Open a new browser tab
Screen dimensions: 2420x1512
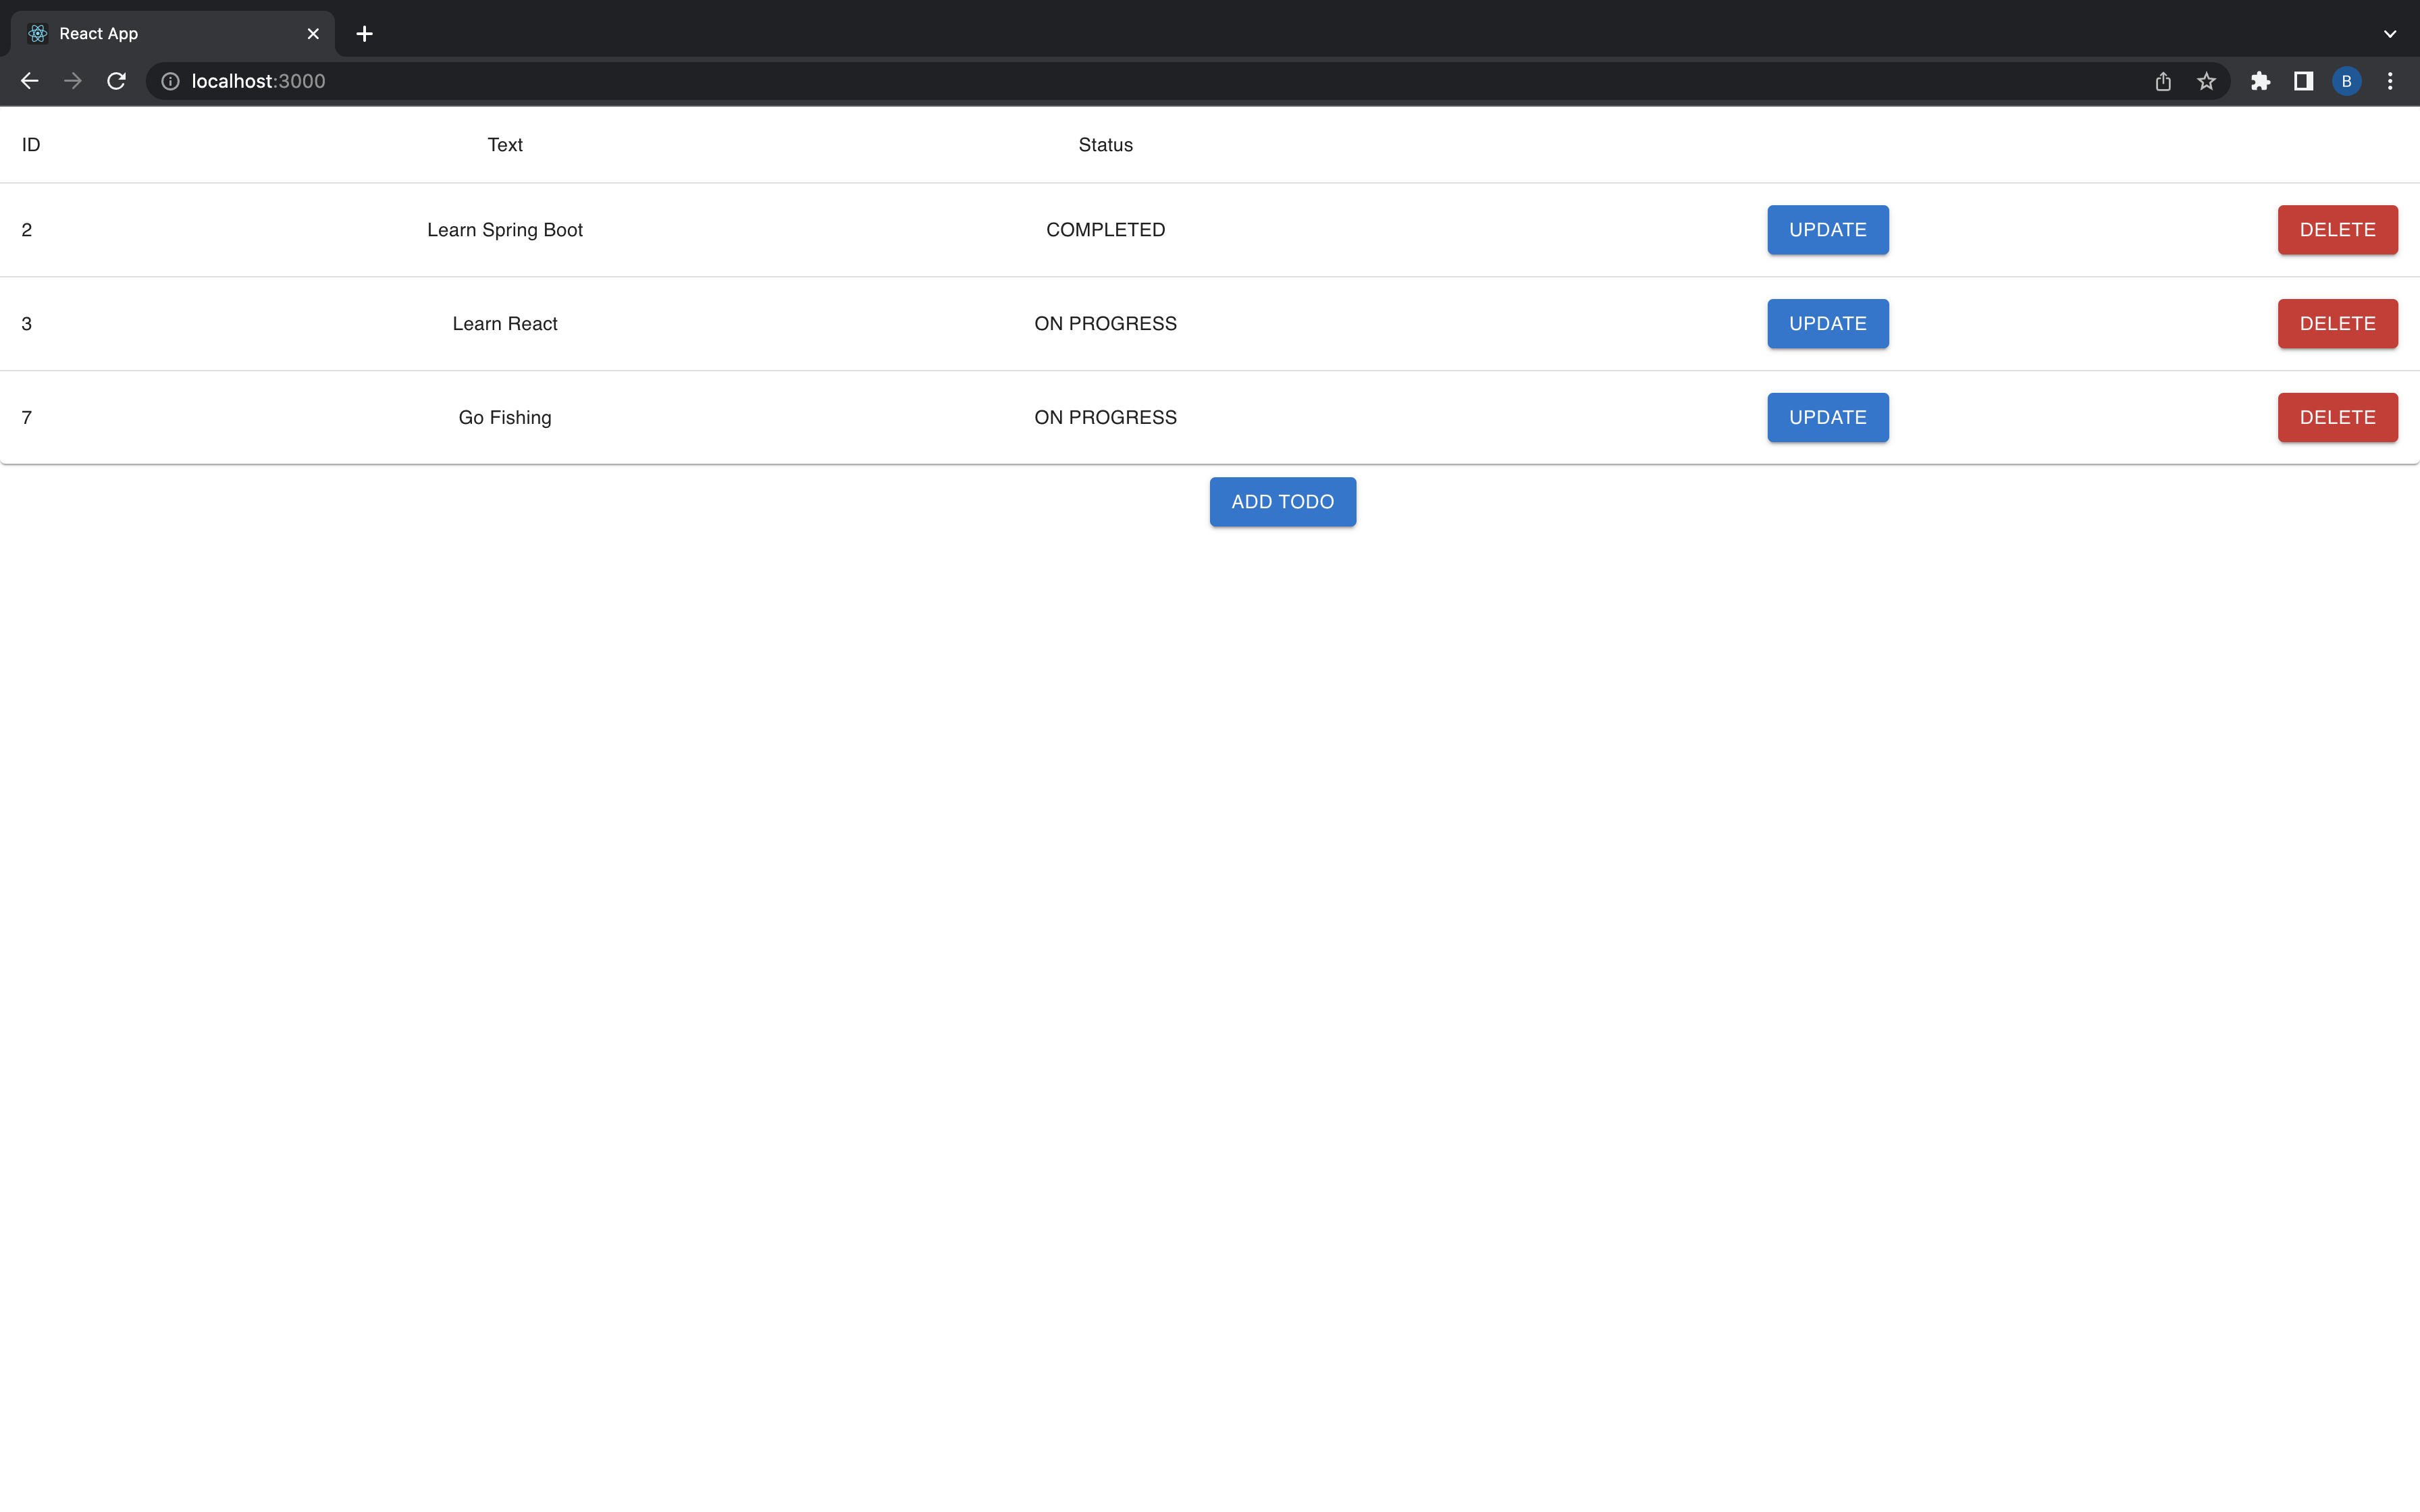click(x=364, y=33)
